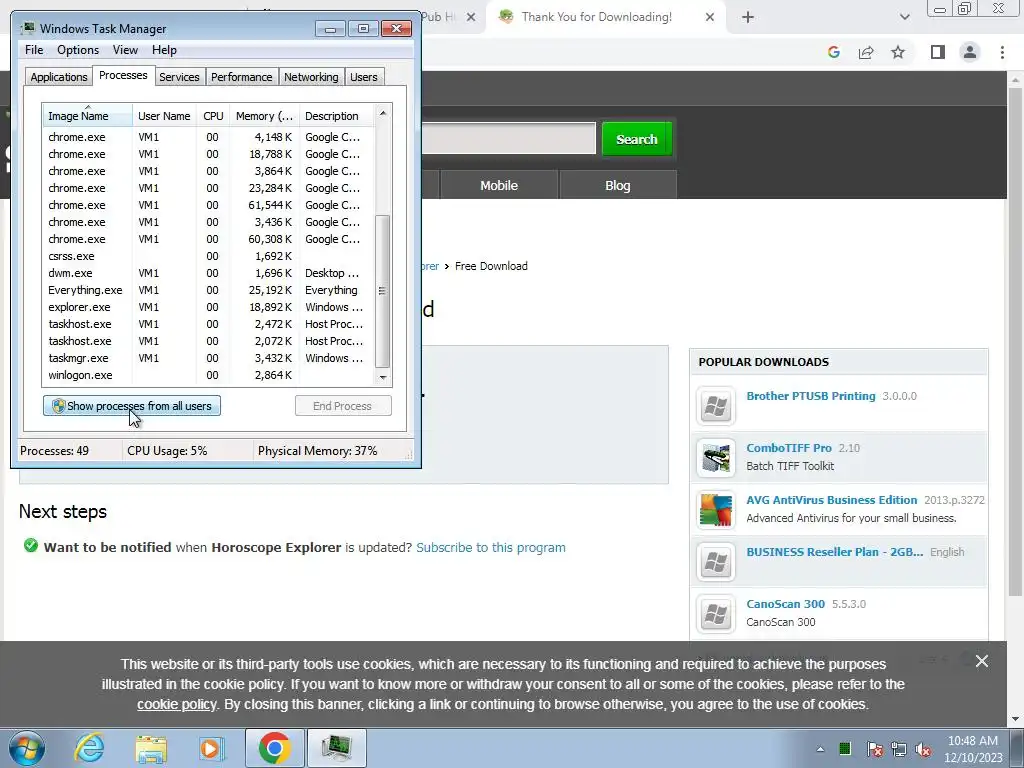Open the Windows Start menu
The width and height of the screenshot is (1024, 768).
pos(26,748)
